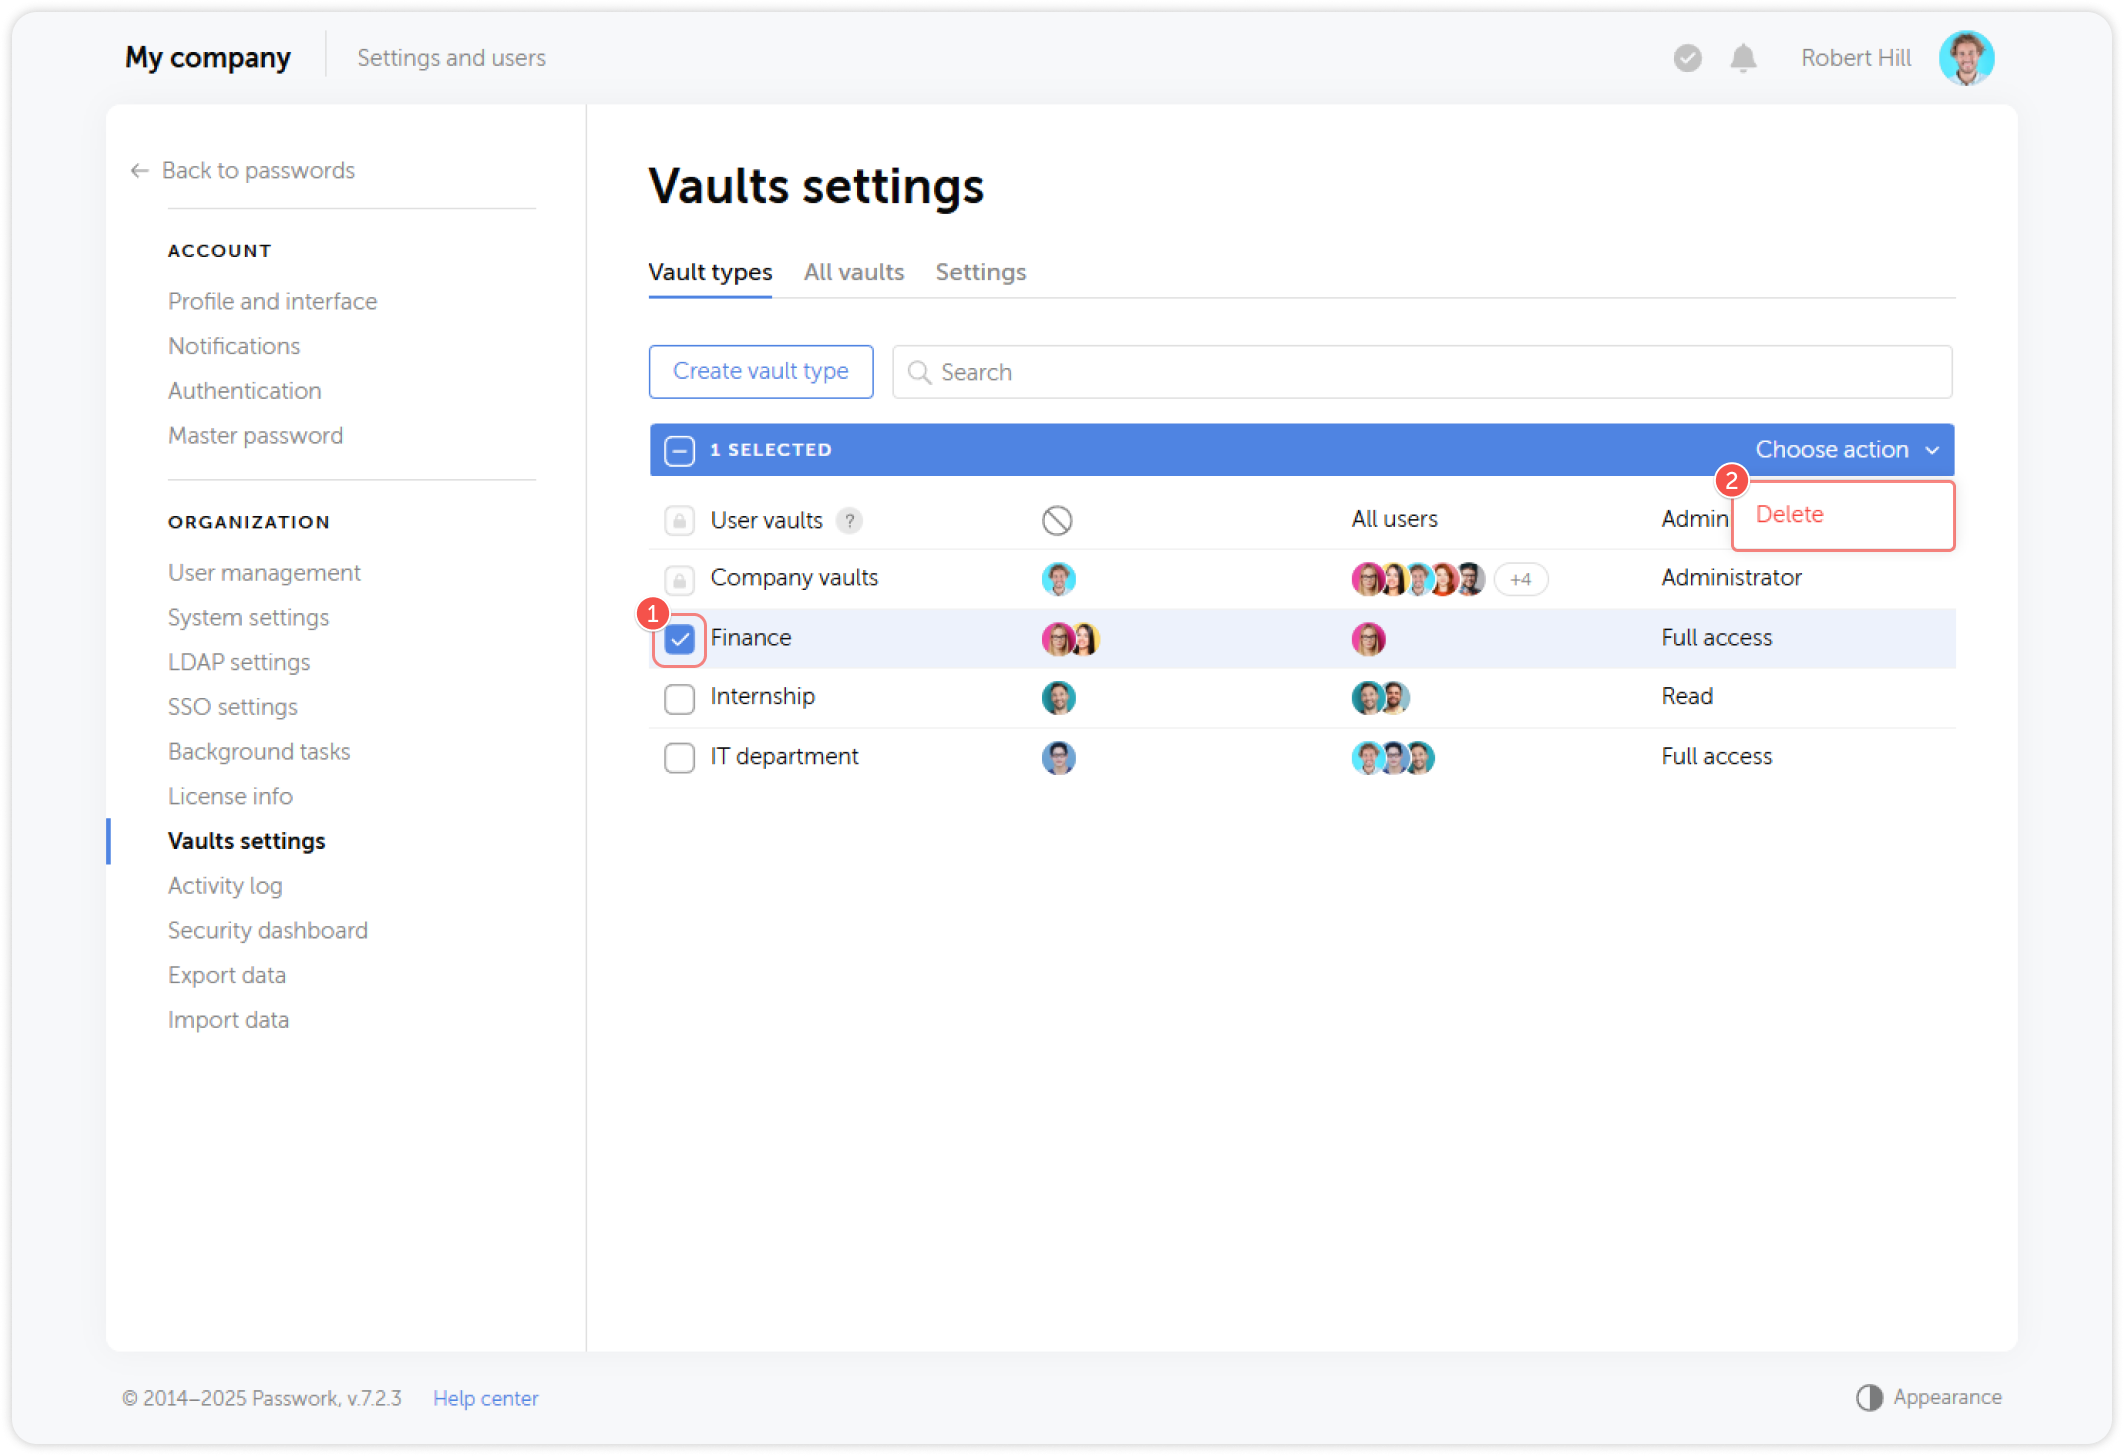Select Delete from the action menu
The width and height of the screenshot is (2124, 1456).
[x=1789, y=515]
